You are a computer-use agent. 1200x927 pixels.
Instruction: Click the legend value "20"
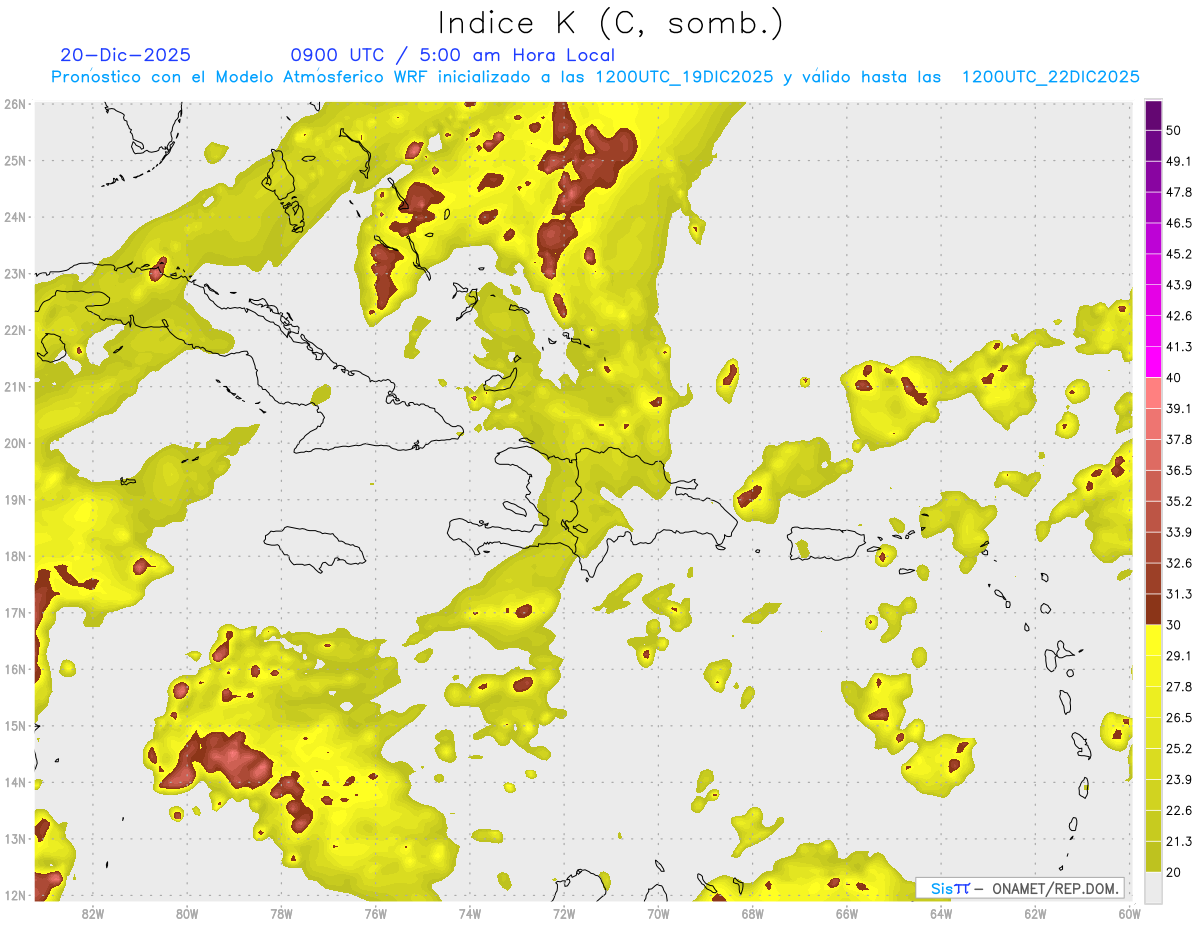point(1175,873)
